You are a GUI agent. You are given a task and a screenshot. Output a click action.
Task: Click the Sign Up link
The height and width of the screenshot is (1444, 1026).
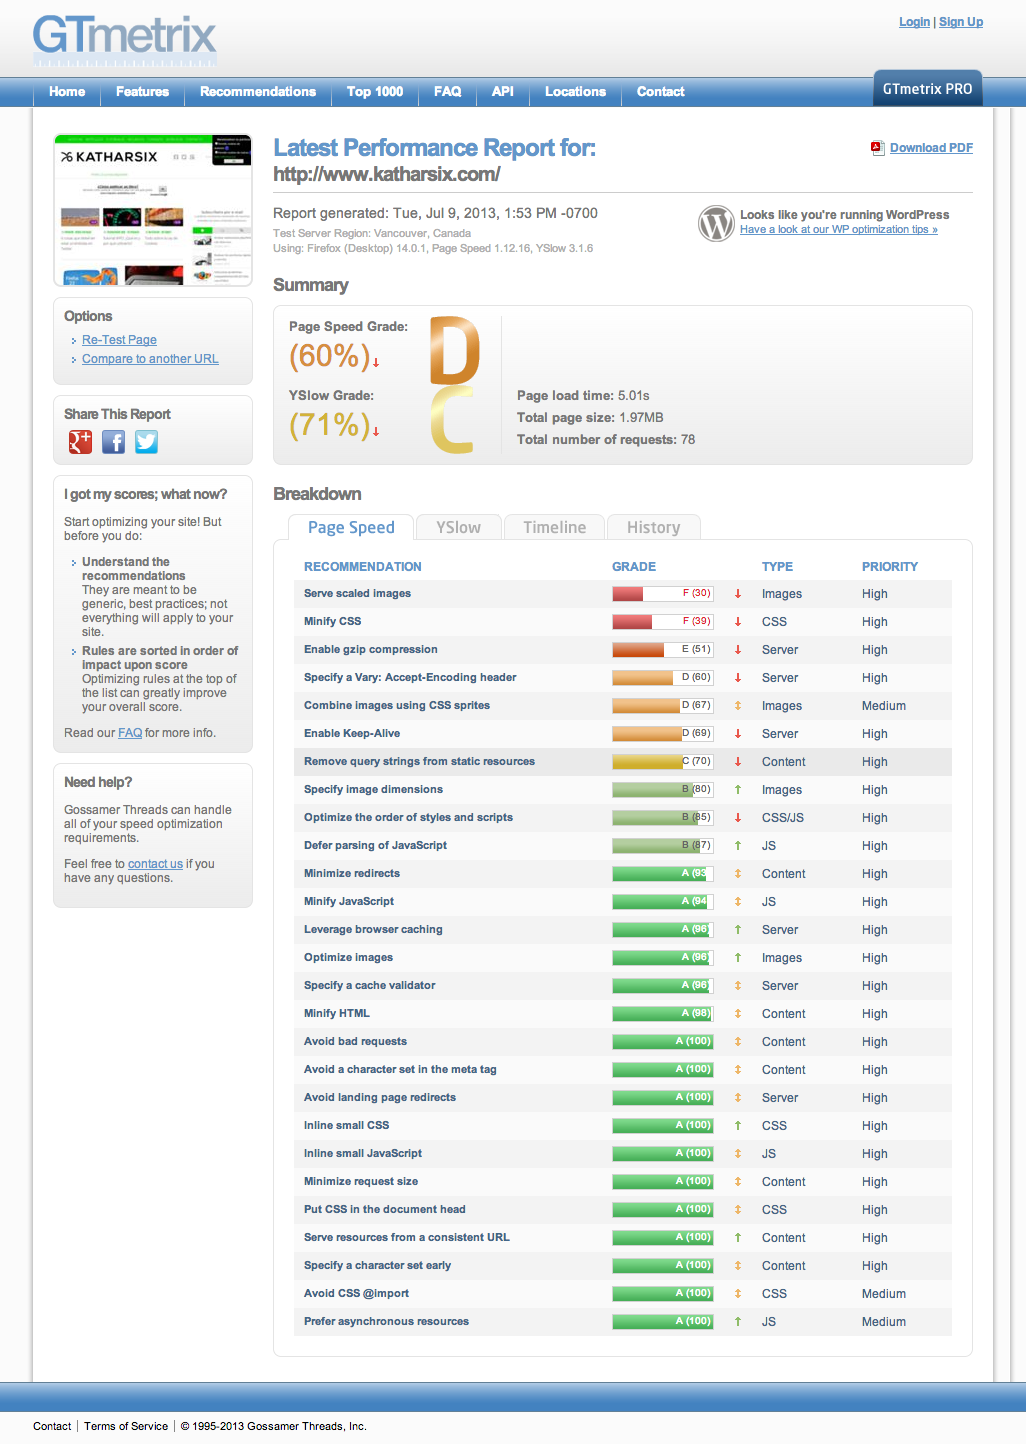pos(961,22)
